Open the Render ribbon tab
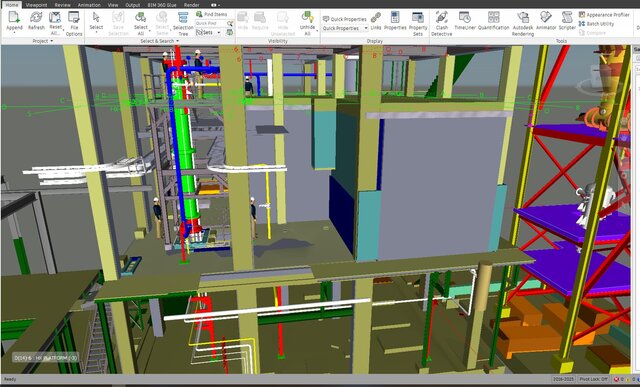 coord(191,5)
